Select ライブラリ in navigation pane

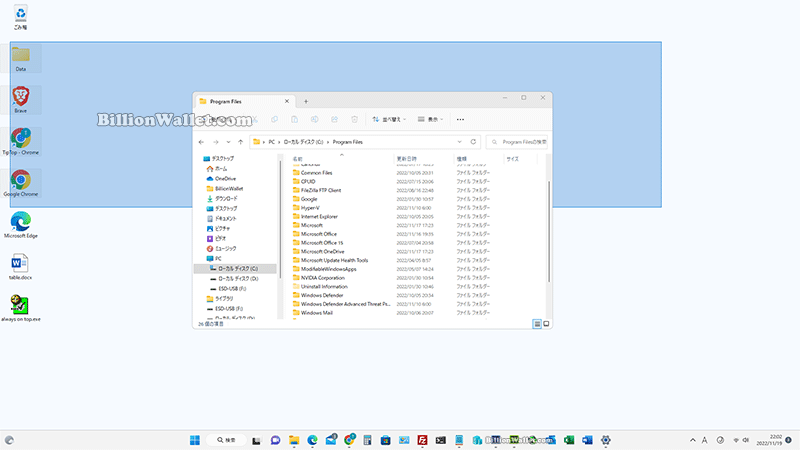[x=220, y=298]
